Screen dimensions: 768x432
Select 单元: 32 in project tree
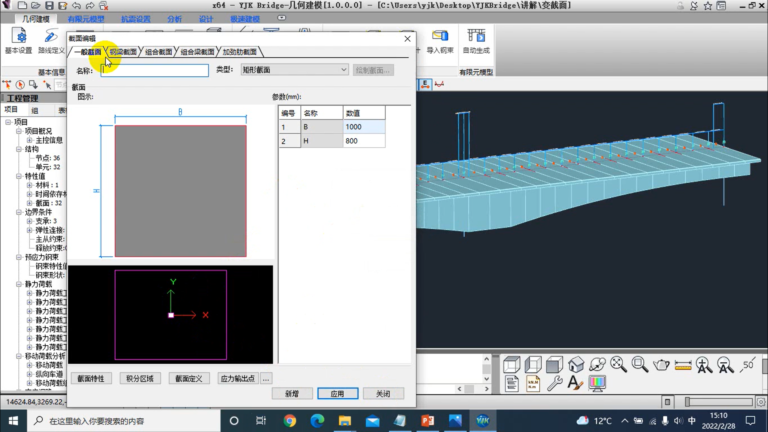pos(48,167)
